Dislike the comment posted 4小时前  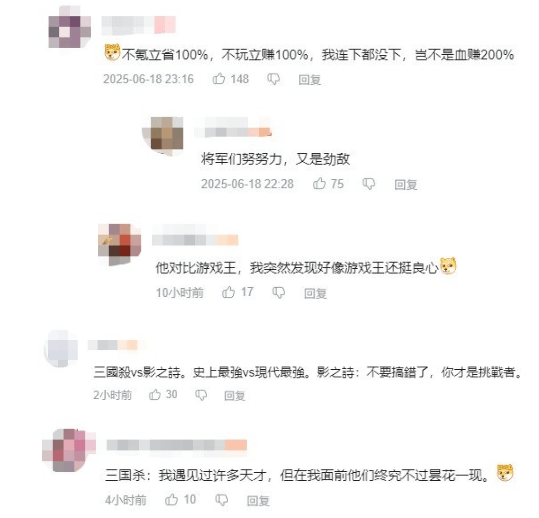tap(221, 500)
